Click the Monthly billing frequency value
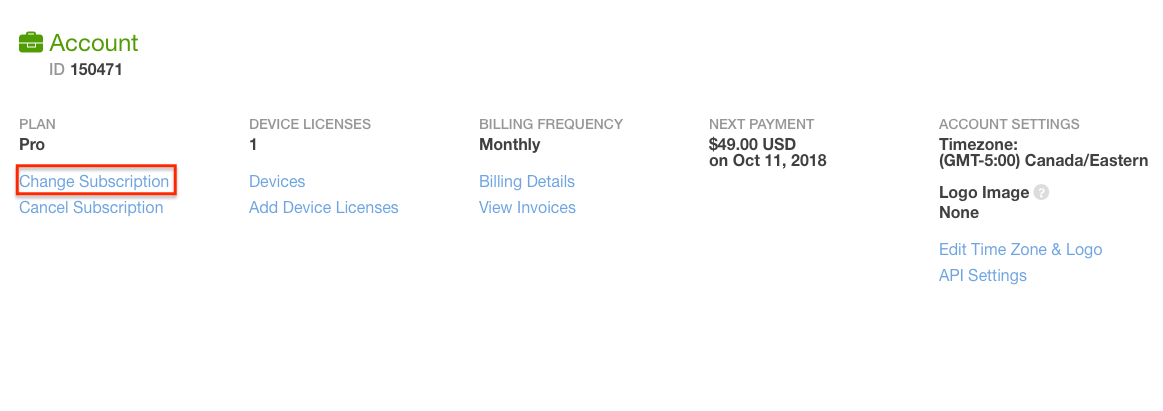 click(510, 145)
